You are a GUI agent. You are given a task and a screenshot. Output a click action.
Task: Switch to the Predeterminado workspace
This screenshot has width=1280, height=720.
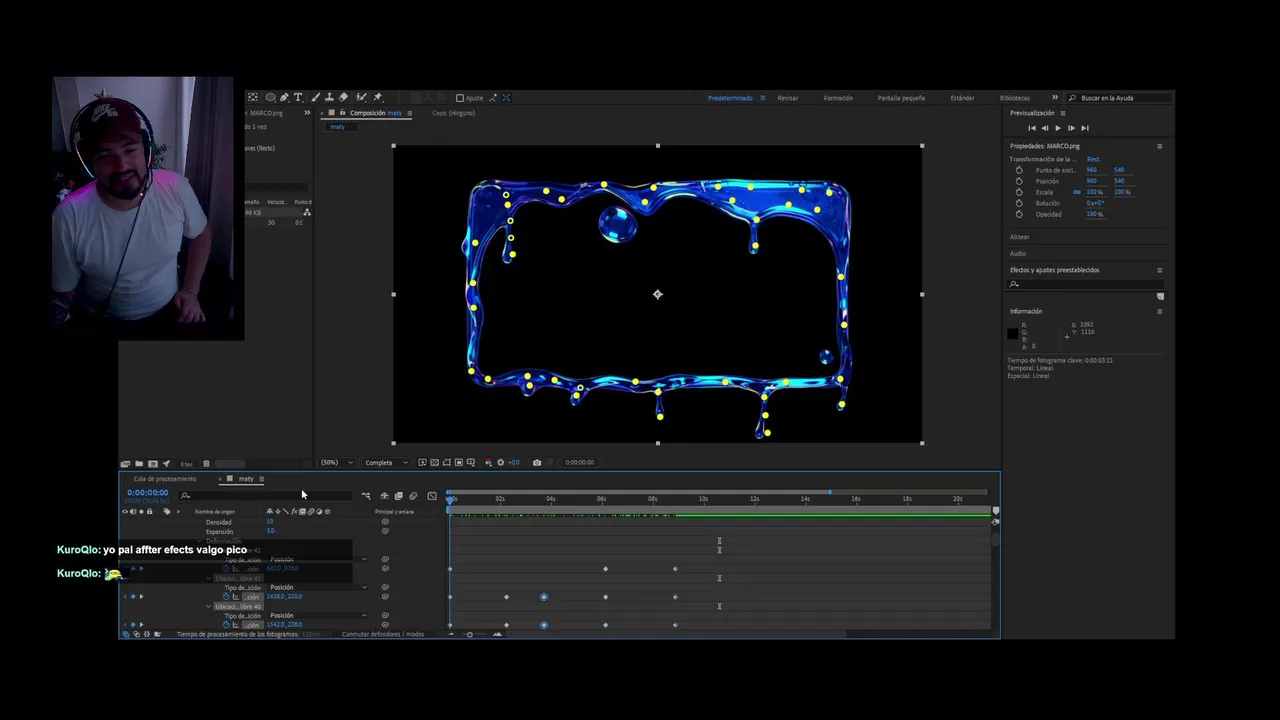(x=730, y=98)
